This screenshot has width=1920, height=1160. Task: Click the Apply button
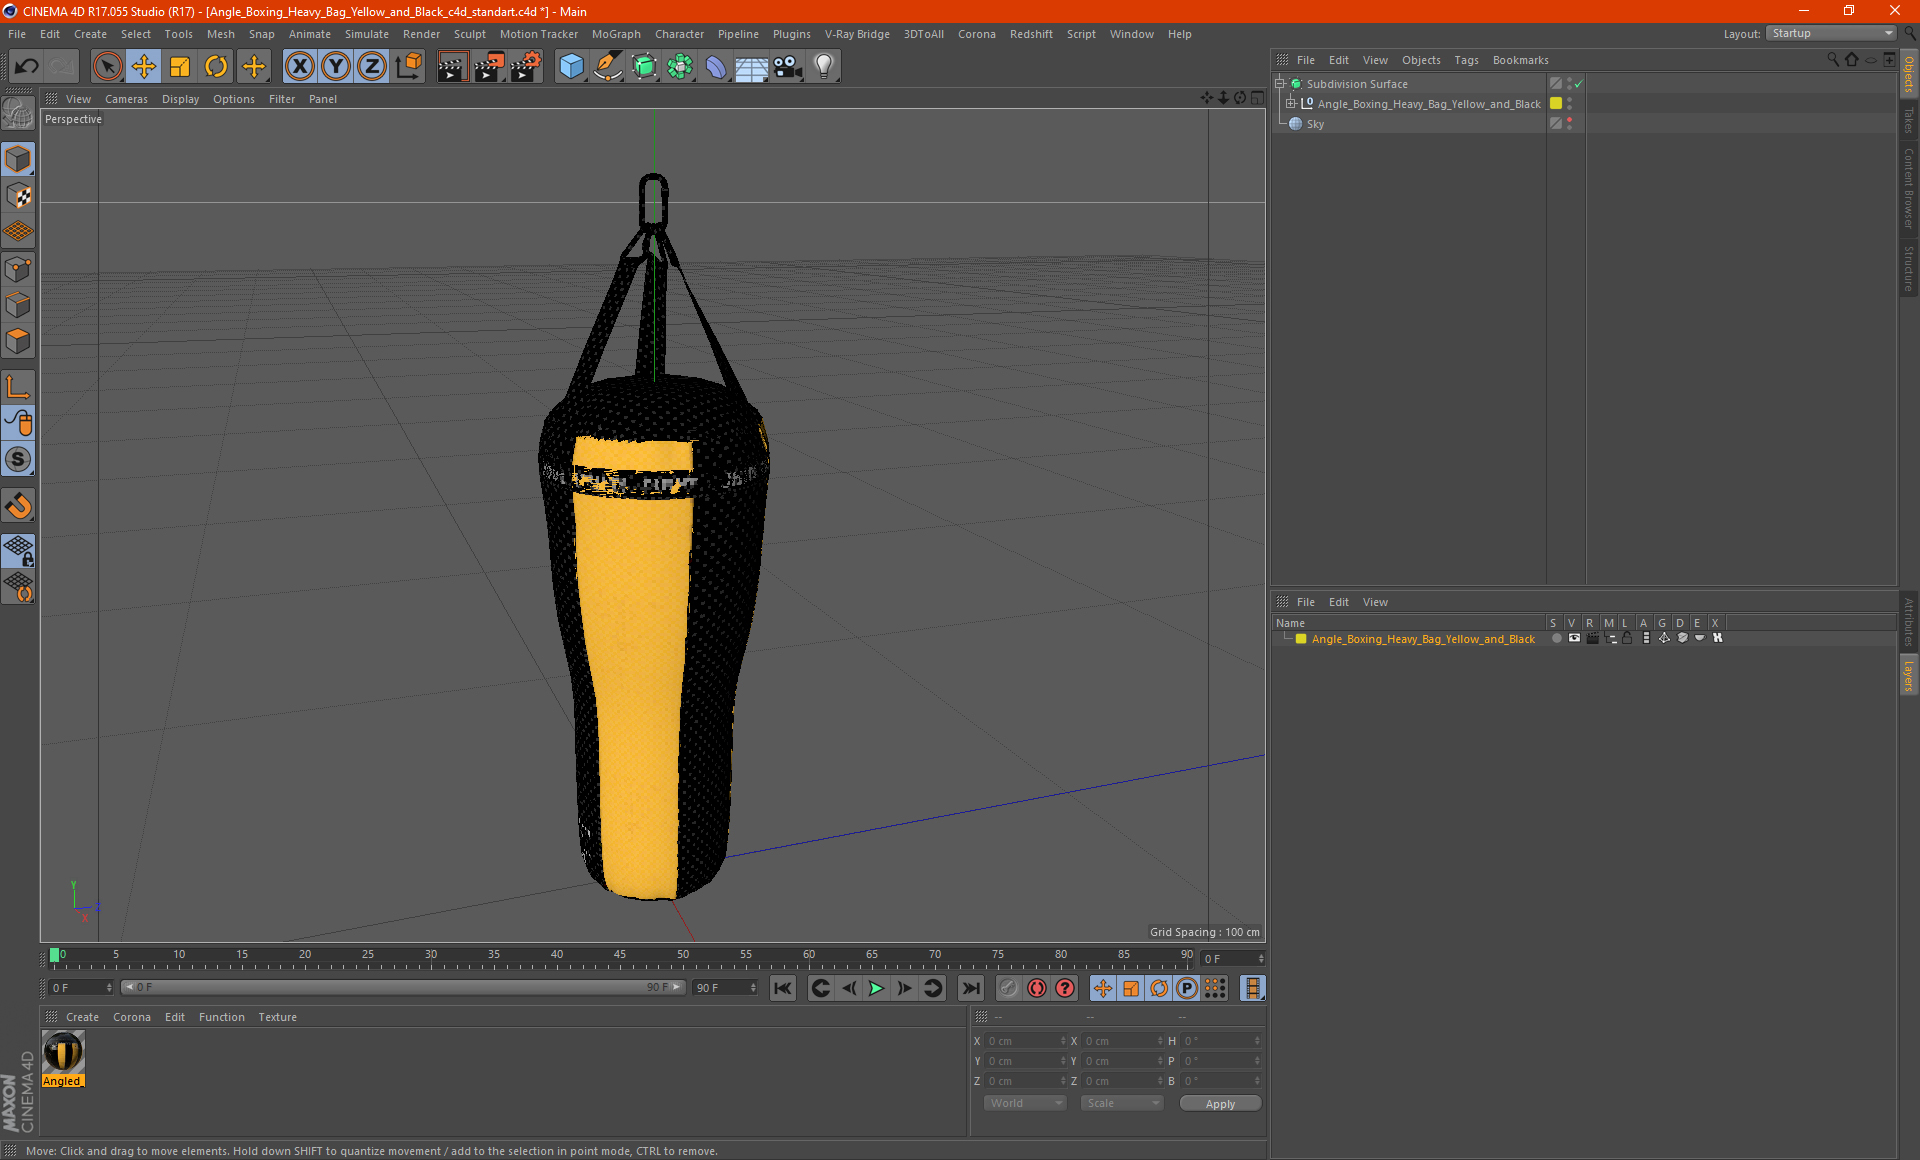(x=1220, y=1104)
